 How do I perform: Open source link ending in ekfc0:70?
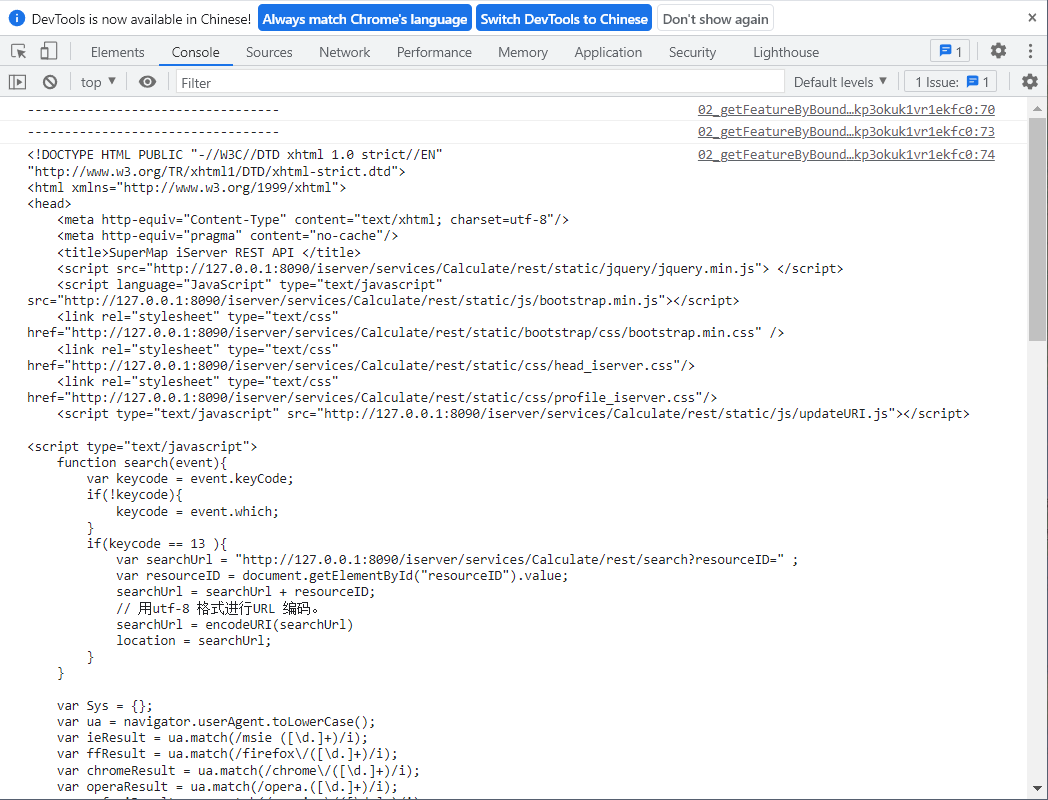846,110
